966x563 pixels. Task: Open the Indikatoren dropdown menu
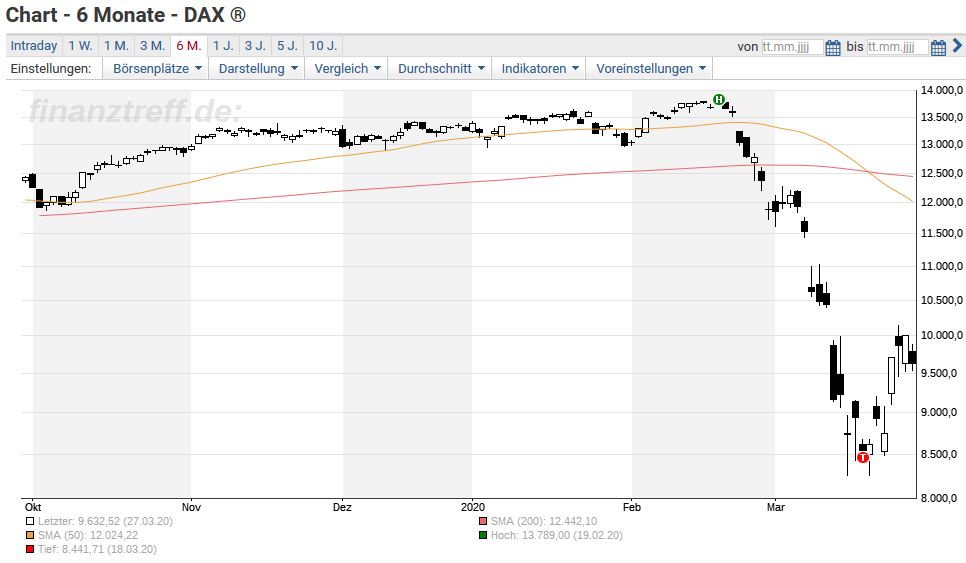pos(540,68)
